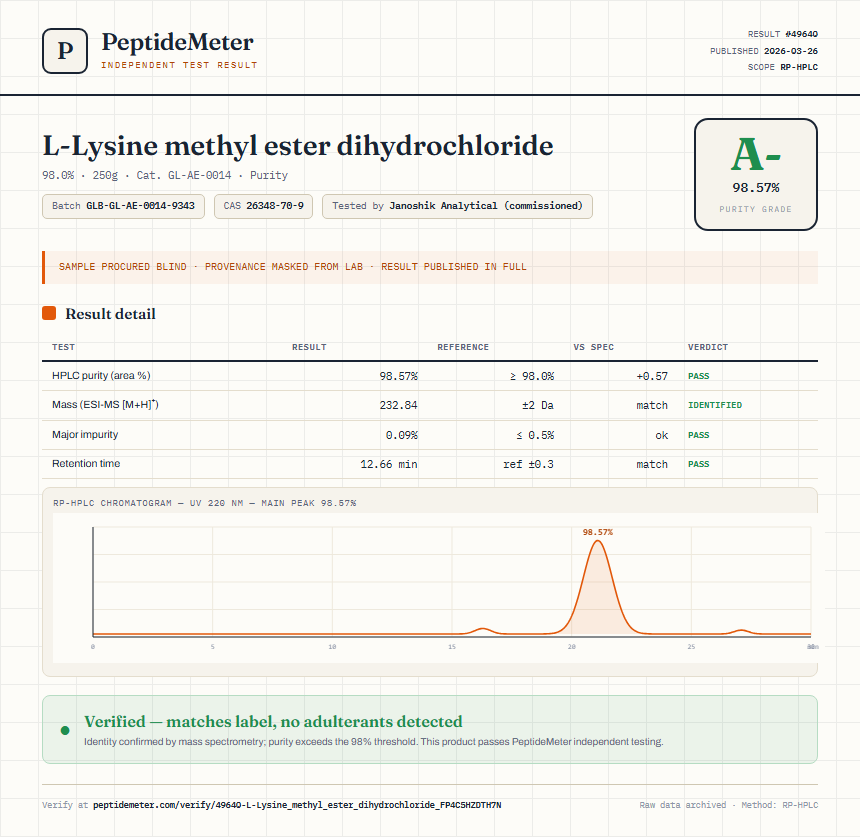Screen dimensions: 860x837
Task: Click the HPLC purity (area %) row label
Action: (101, 376)
